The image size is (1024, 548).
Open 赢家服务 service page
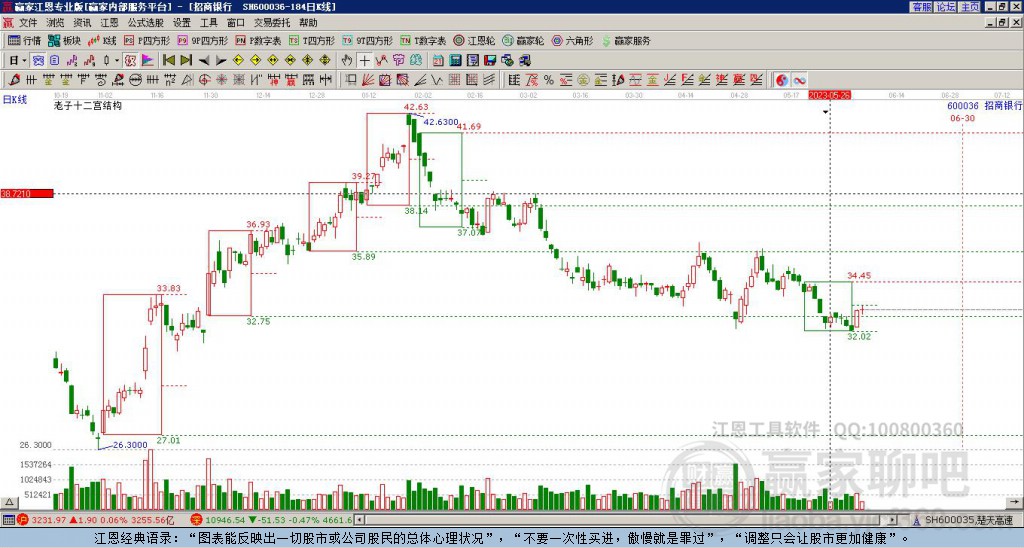pos(626,40)
